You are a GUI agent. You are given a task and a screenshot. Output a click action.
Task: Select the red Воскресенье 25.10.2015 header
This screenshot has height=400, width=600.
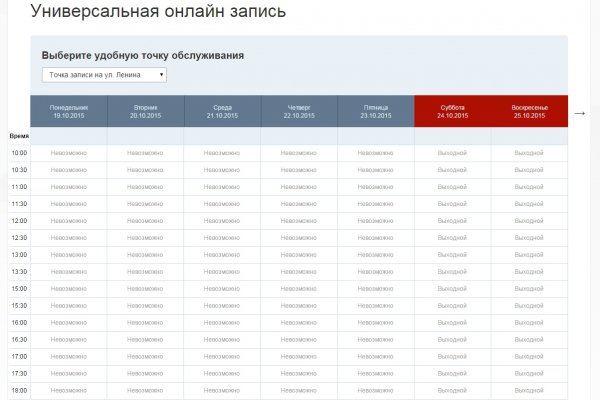coord(528,111)
